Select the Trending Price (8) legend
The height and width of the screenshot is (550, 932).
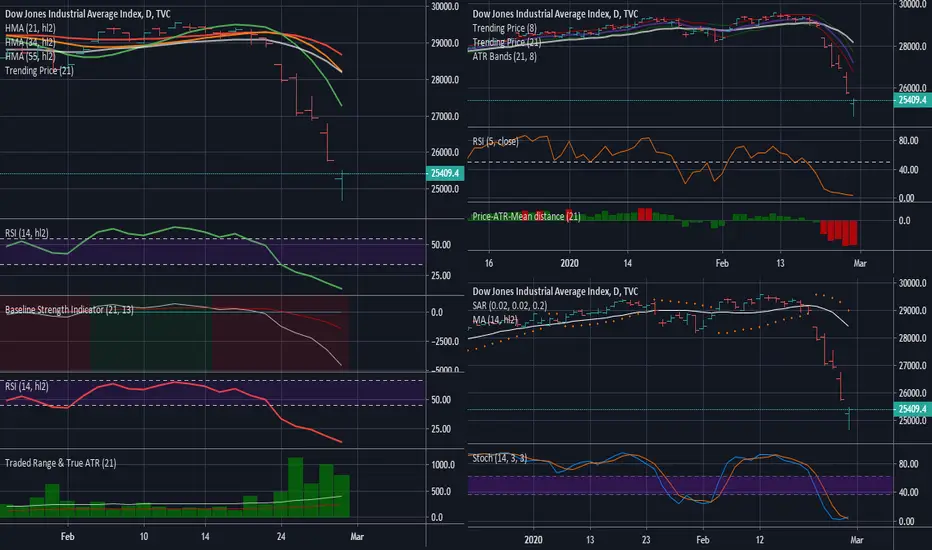coord(505,28)
